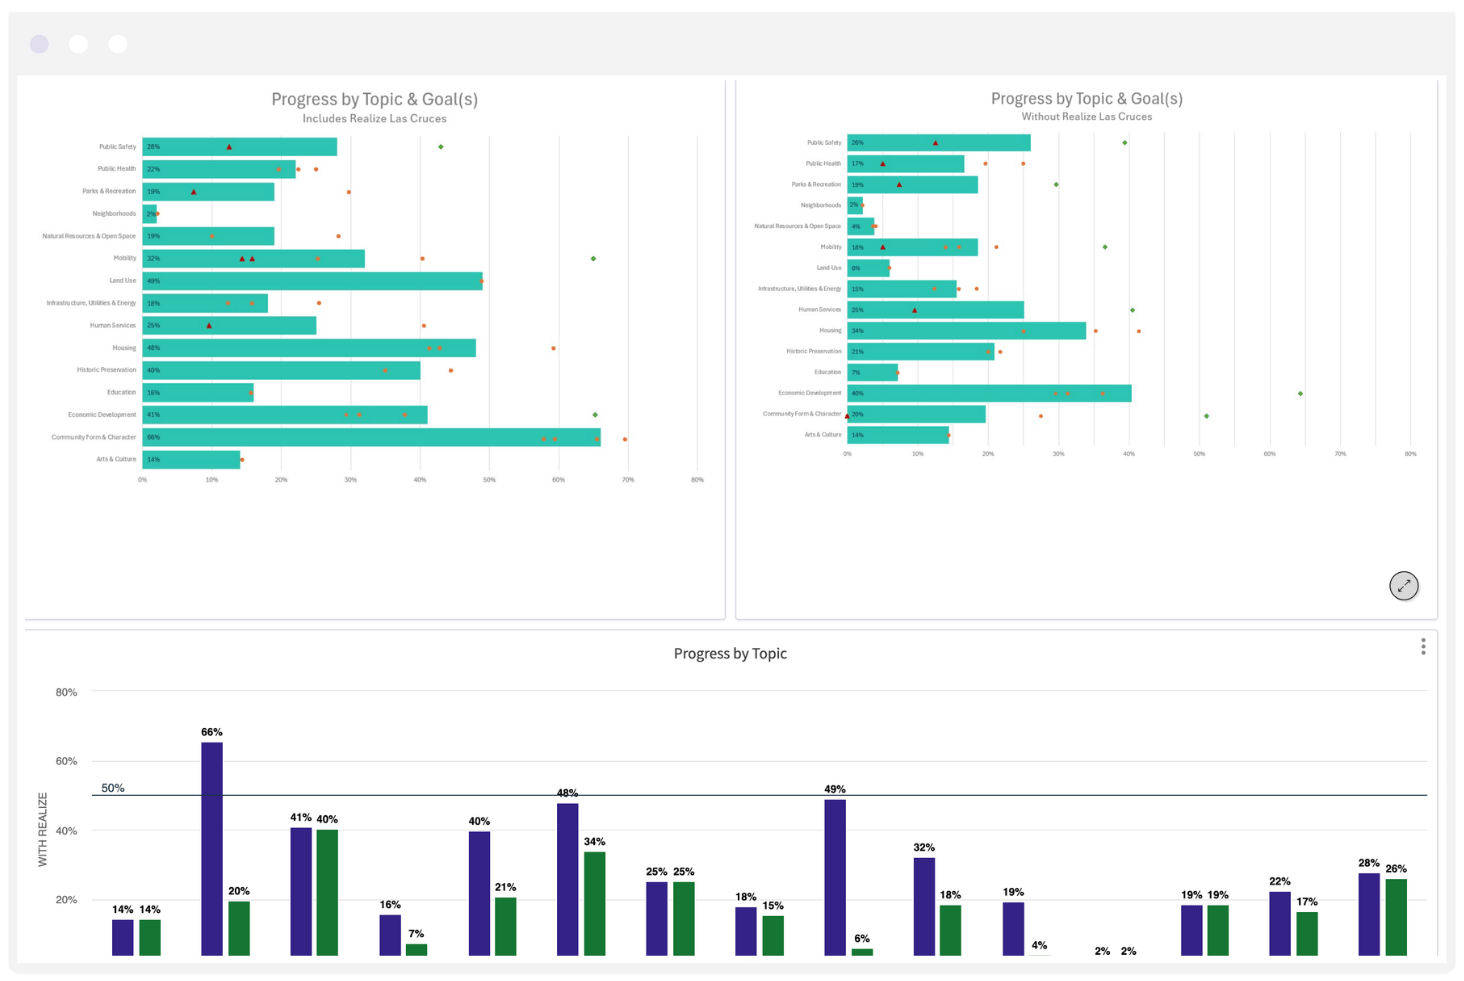Click the 'WITH REALIZE' vertical axis label
This screenshot has height=981, width=1464.
(43, 829)
